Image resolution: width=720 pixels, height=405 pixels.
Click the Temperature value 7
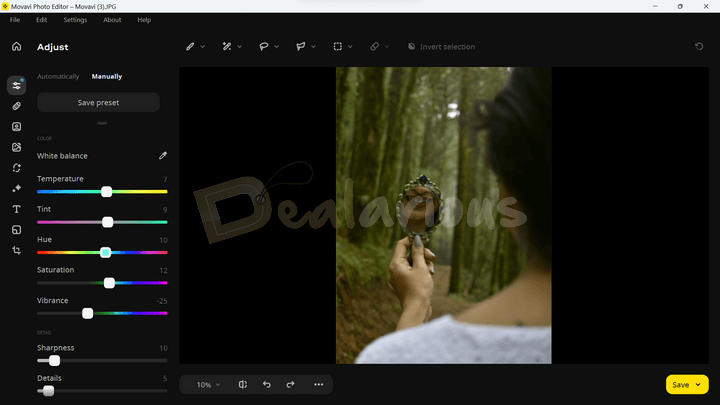[x=165, y=179]
